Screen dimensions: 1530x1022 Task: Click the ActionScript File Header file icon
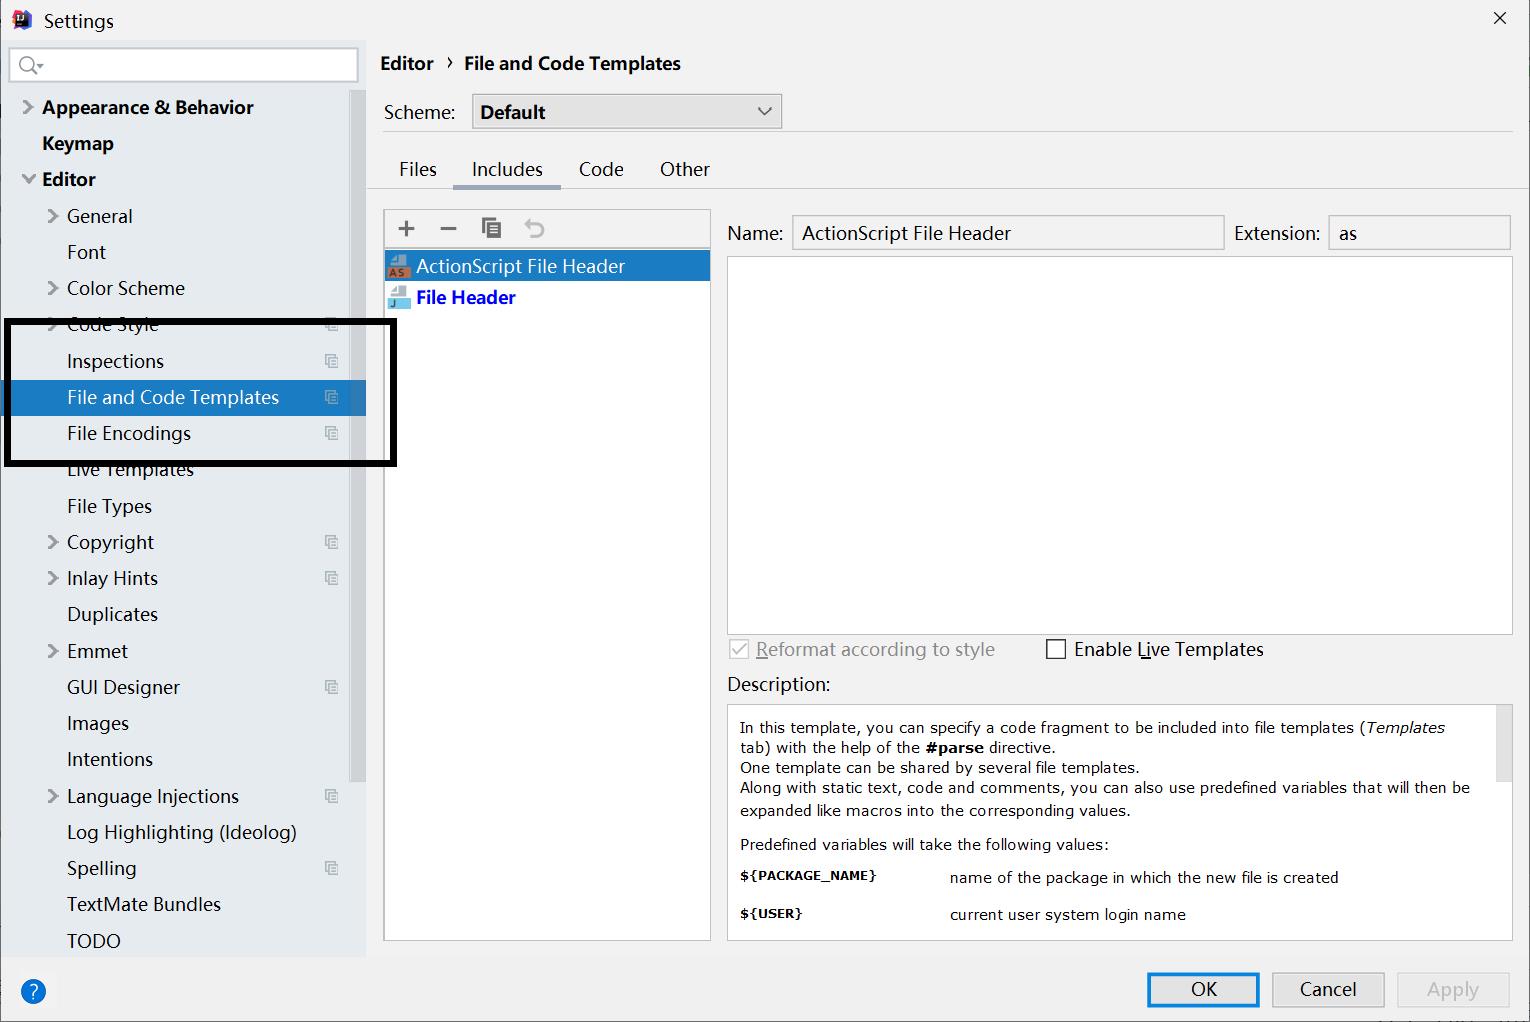point(399,266)
